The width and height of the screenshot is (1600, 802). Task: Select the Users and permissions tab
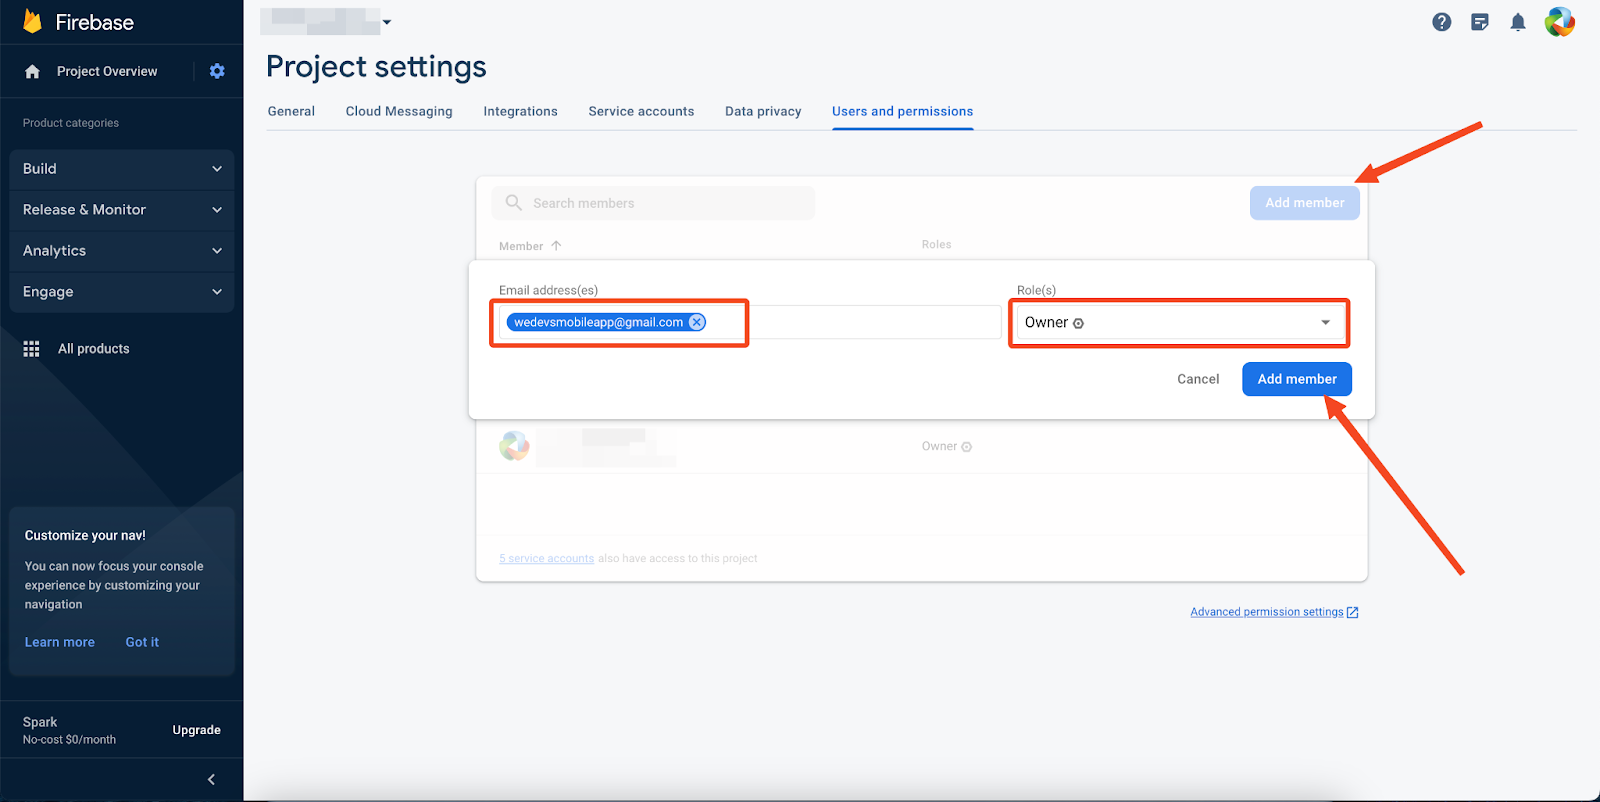click(x=902, y=111)
